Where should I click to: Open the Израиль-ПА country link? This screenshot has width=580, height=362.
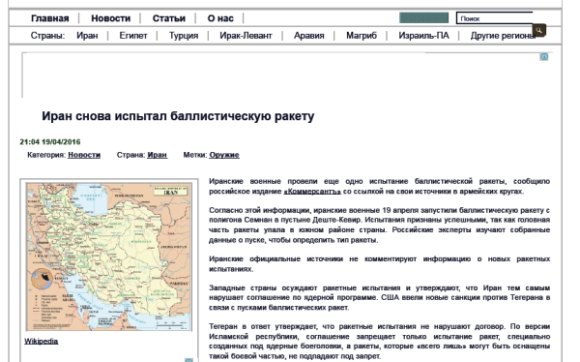click(x=424, y=36)
